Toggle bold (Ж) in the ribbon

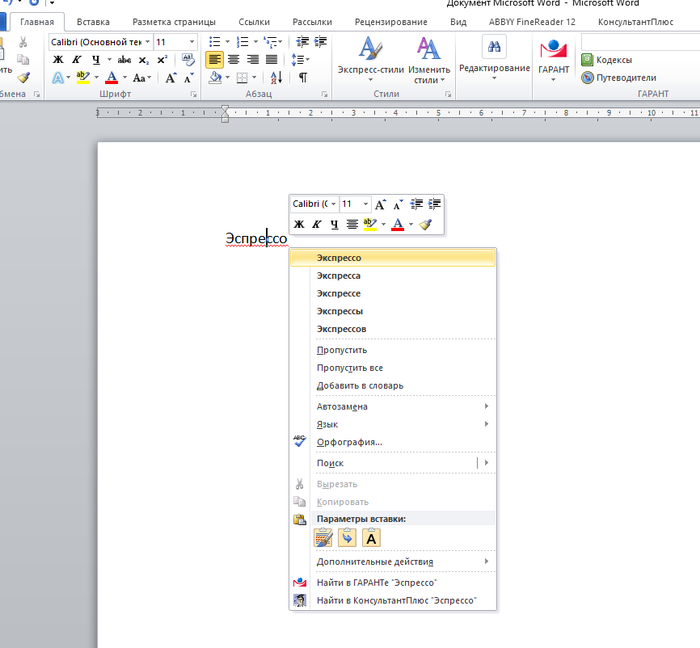click(58, 60)
